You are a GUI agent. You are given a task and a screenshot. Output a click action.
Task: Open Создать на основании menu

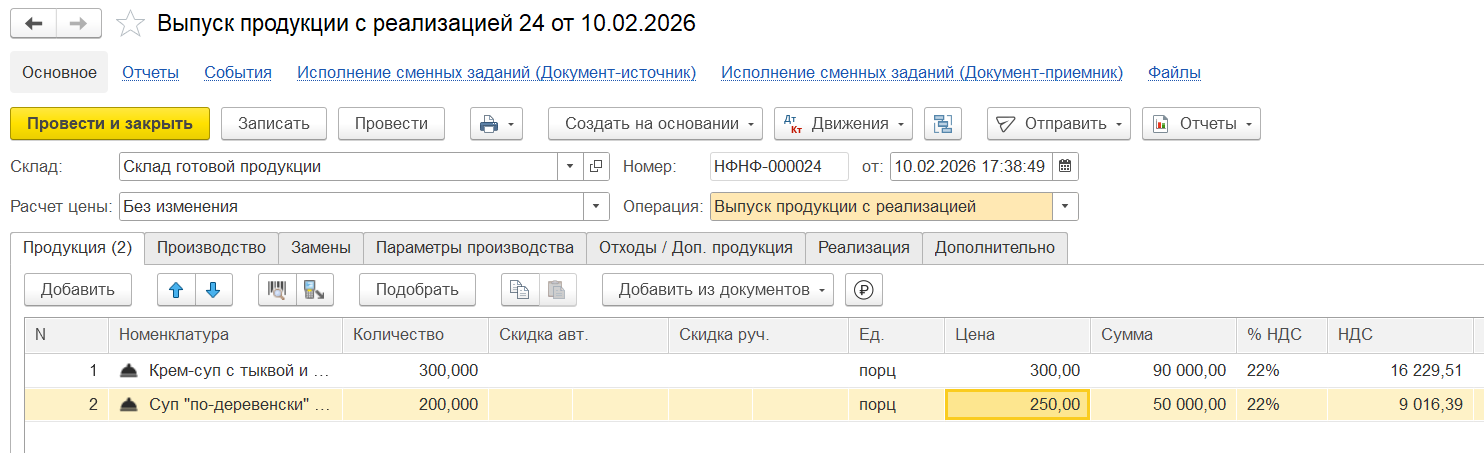(655, 124)
